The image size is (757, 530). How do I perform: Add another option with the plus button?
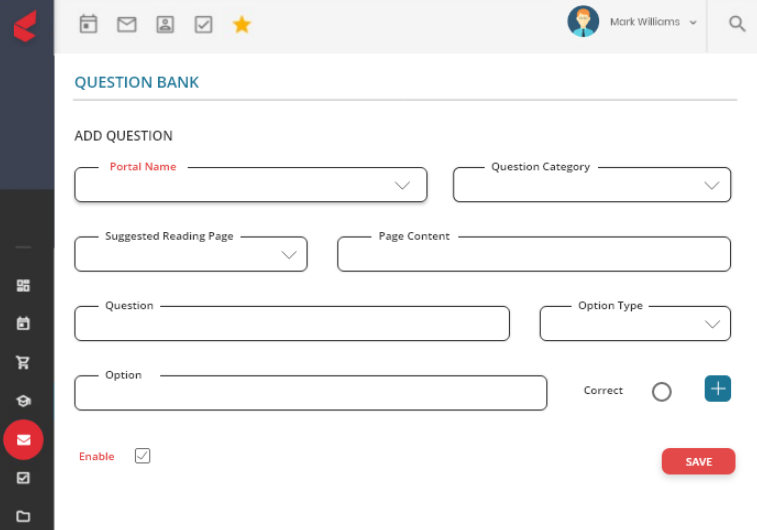[717, 389]
